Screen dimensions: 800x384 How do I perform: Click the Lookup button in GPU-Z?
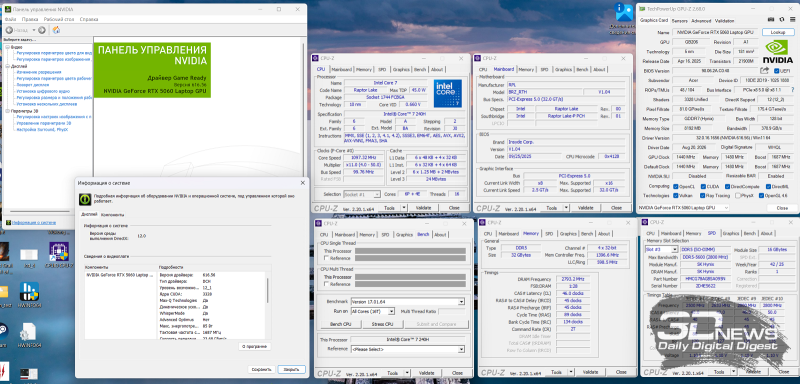778,32
